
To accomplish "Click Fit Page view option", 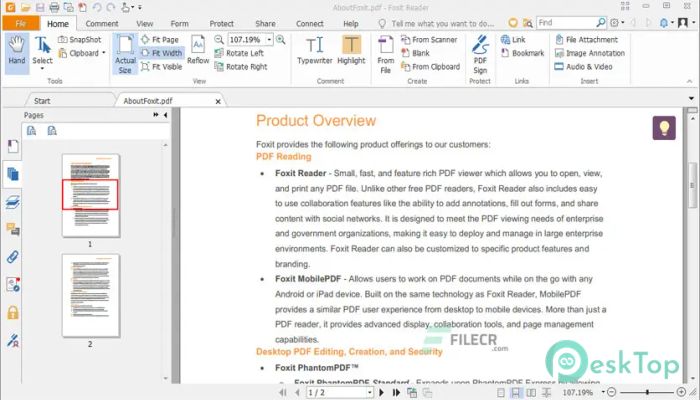I will [160, 40].
